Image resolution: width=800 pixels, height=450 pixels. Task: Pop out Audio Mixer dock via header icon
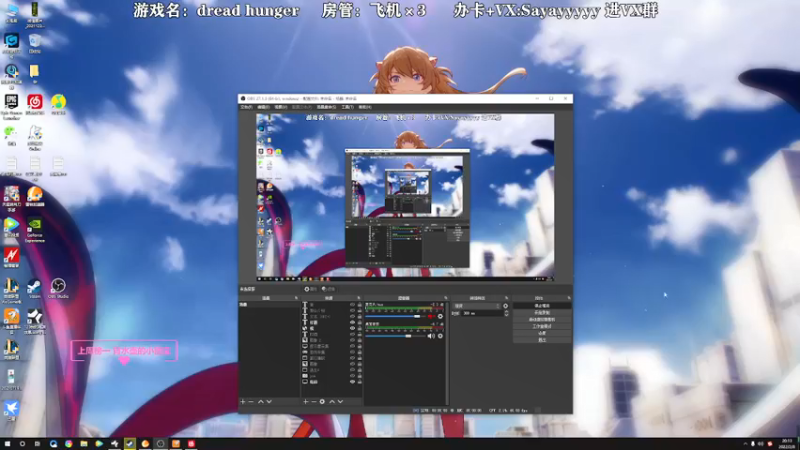click(x=445, y=298)
